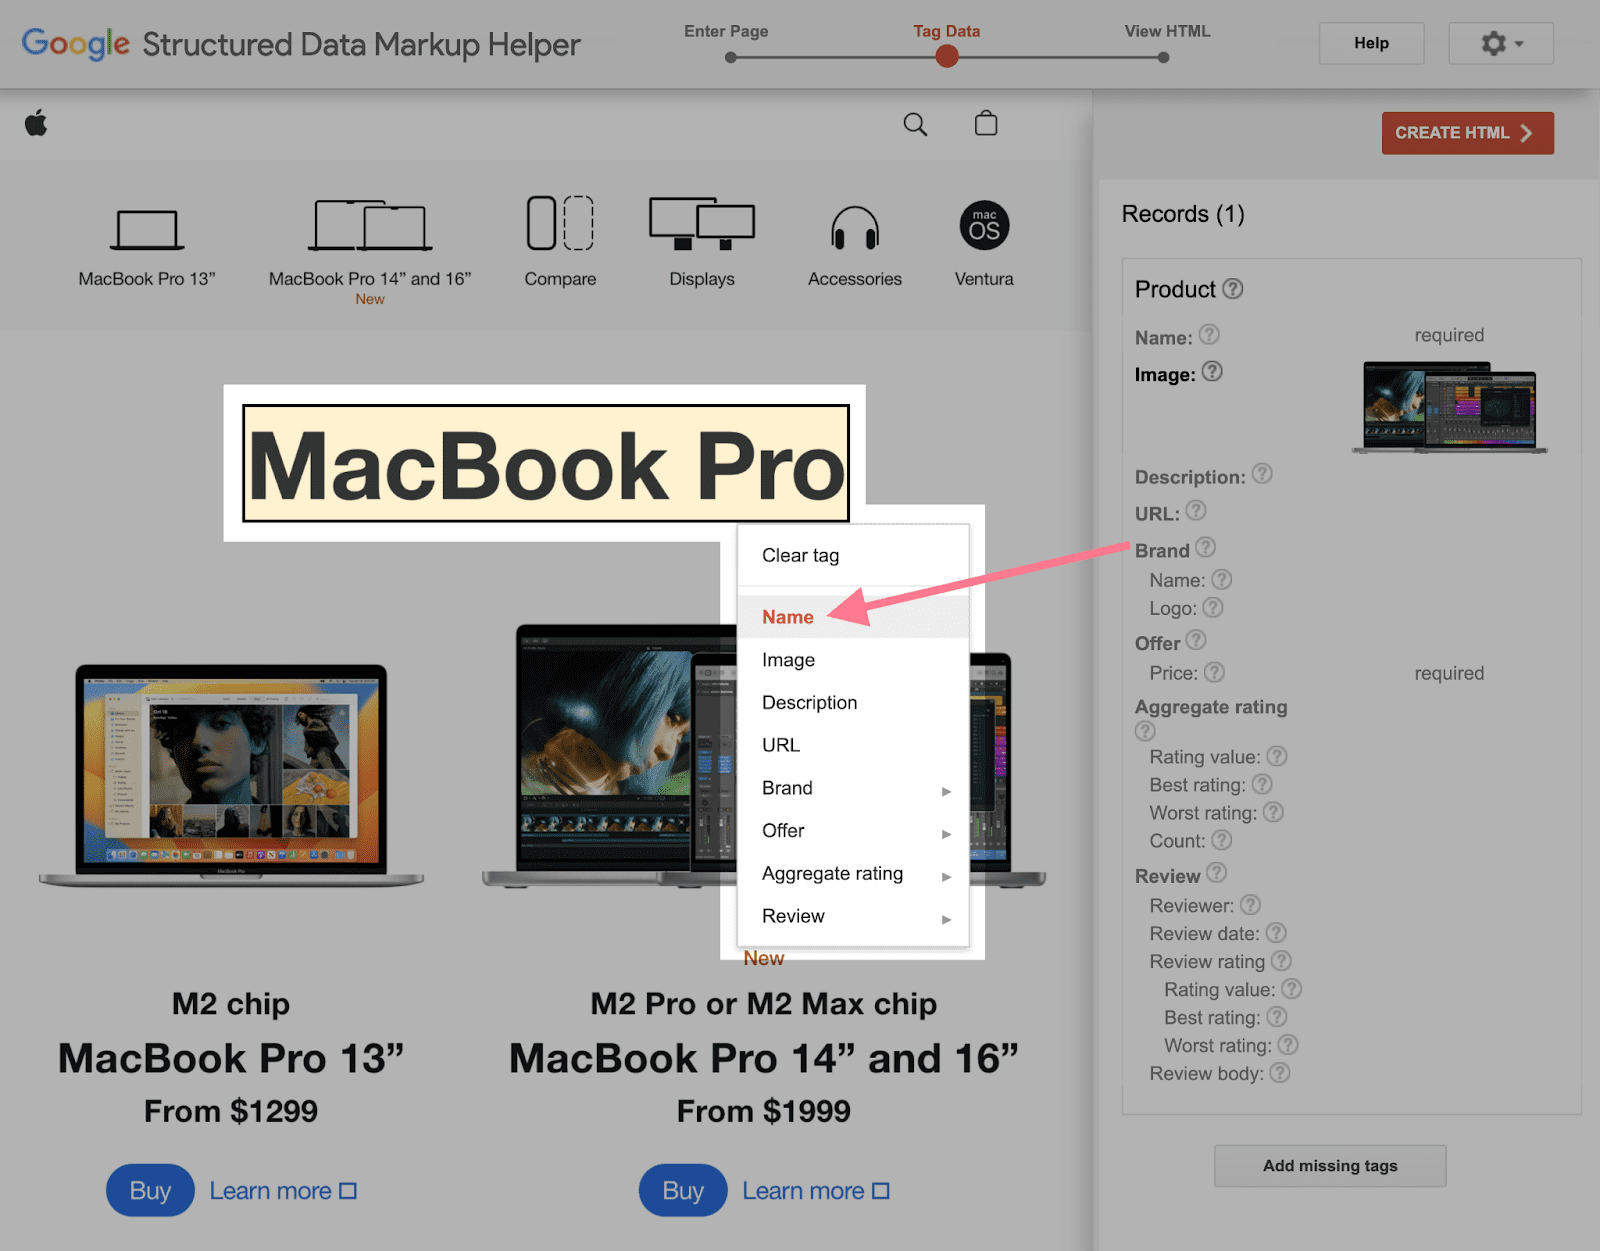Open the shopping bag icon

pyautogui.click(x=986, y=123)
